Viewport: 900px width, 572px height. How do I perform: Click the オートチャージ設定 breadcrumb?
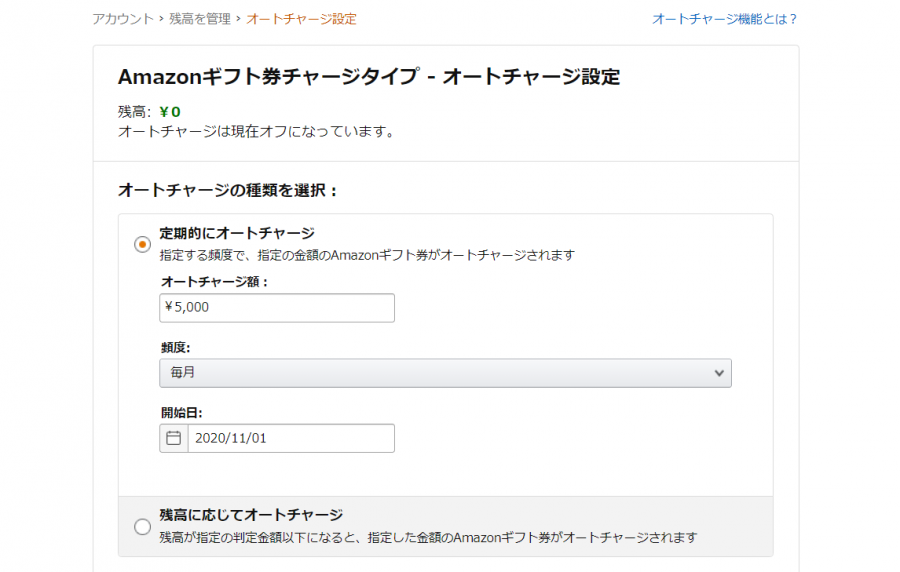click(x=301, y=19)
